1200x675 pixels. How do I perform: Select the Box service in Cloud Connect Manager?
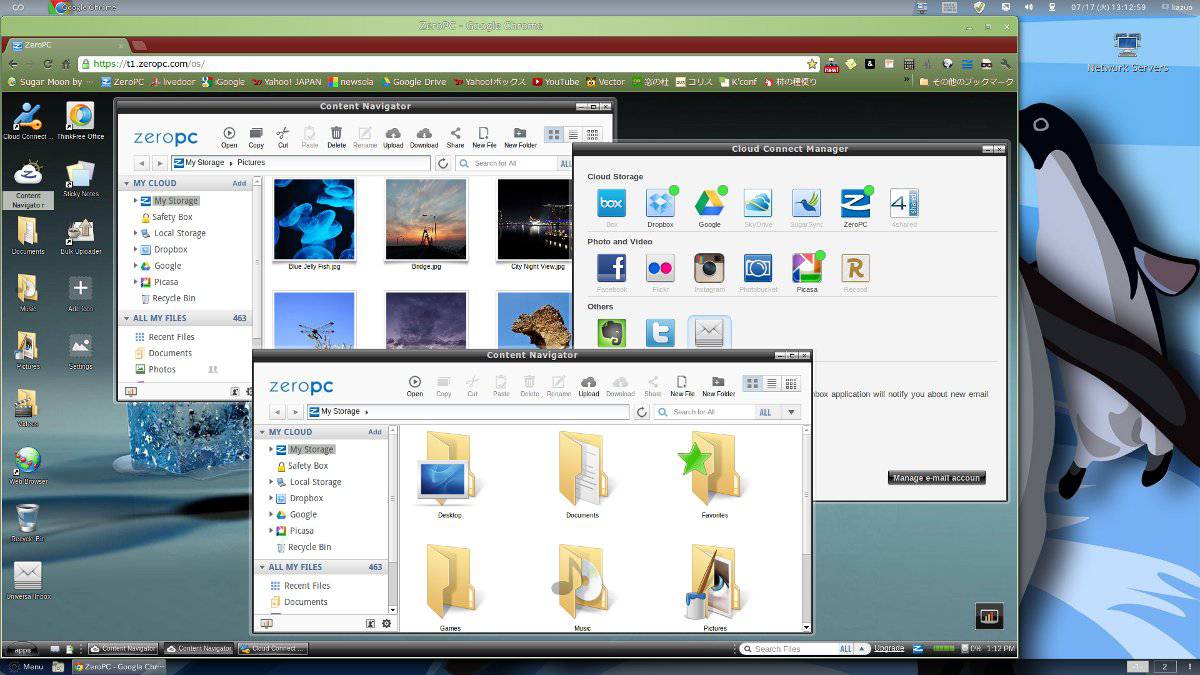612,208
